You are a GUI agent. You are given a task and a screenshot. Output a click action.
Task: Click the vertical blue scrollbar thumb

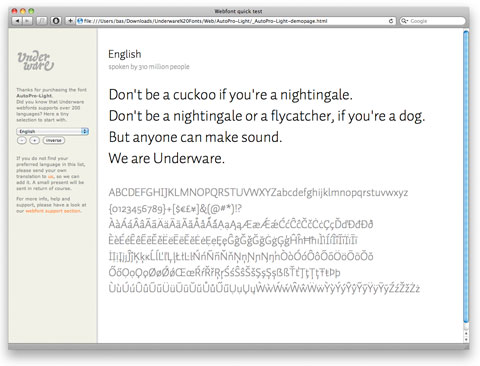point(466,177)
